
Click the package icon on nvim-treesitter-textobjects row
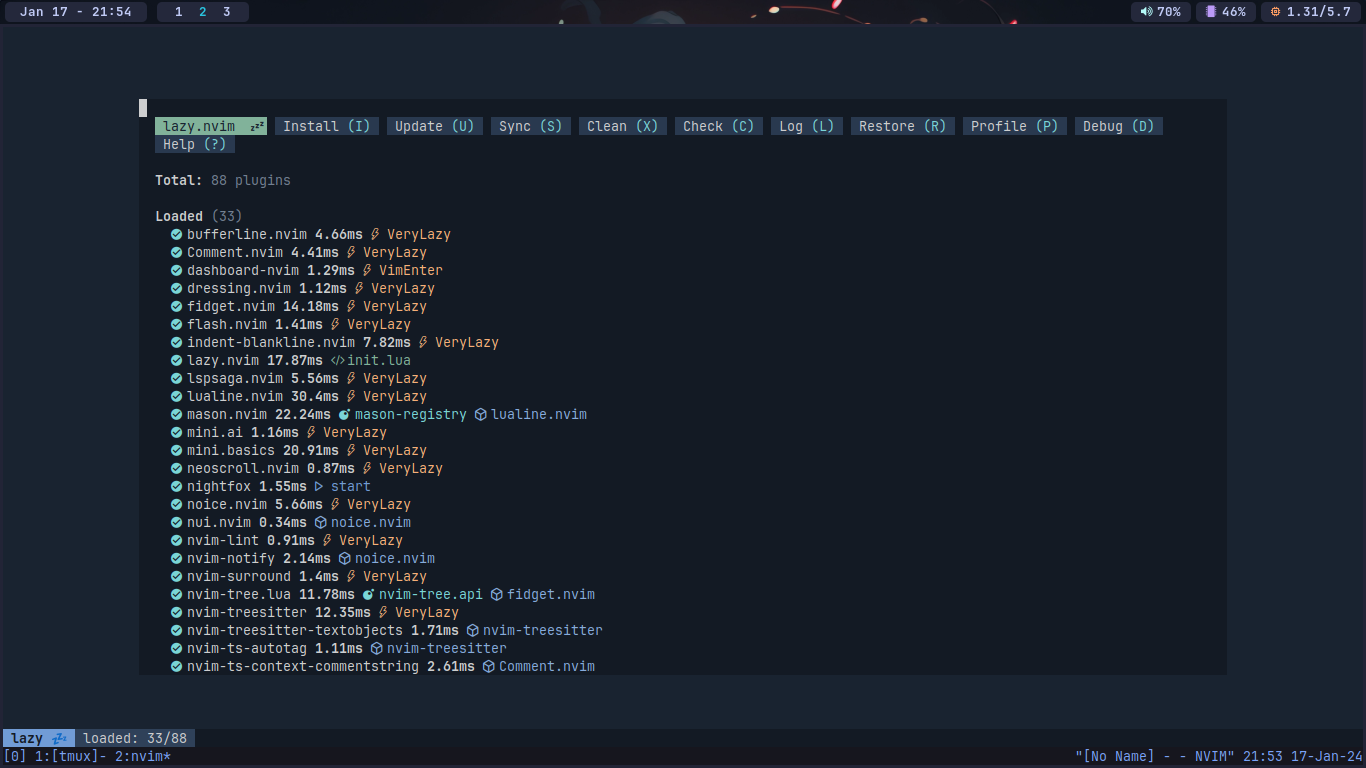472,630
